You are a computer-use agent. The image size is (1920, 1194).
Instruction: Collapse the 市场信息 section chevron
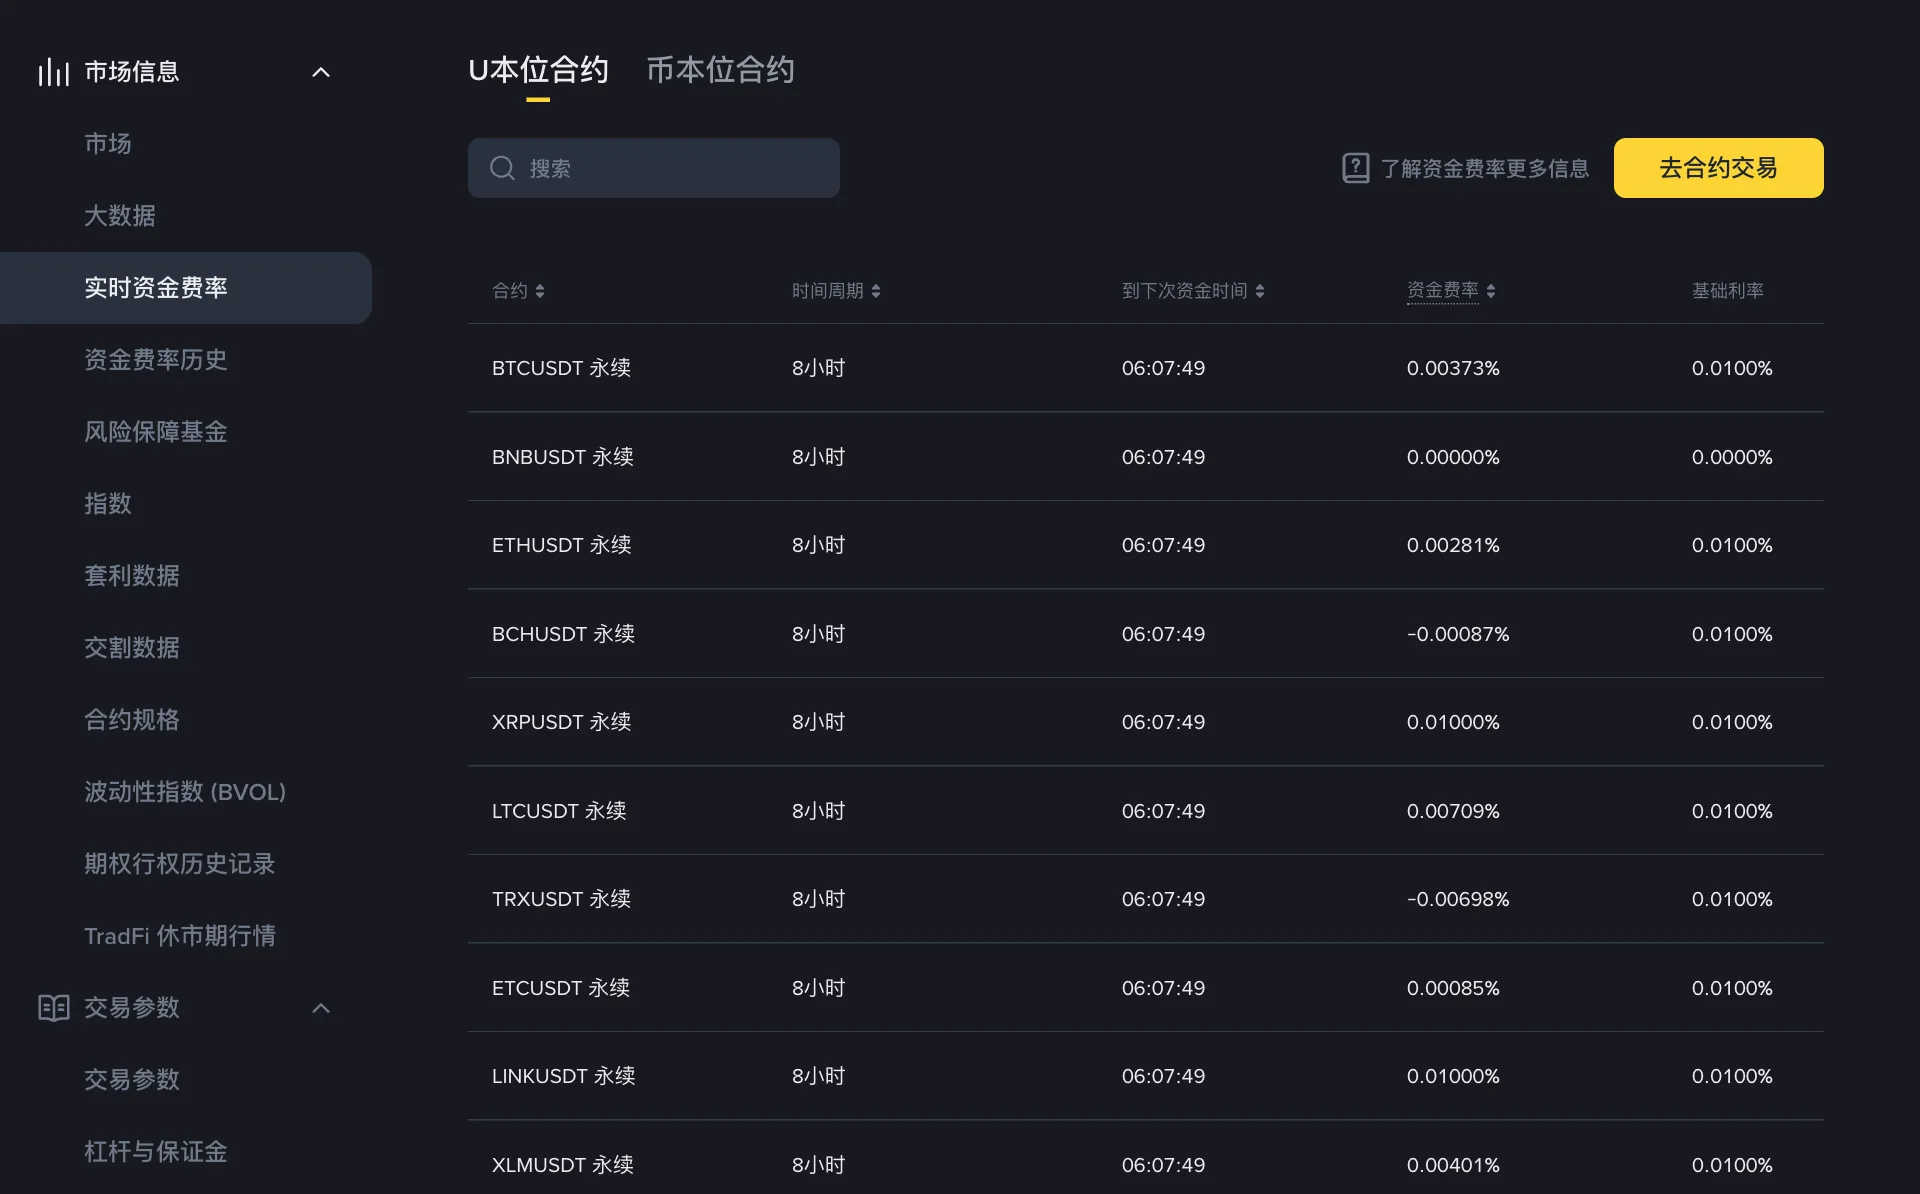(321, 72)
